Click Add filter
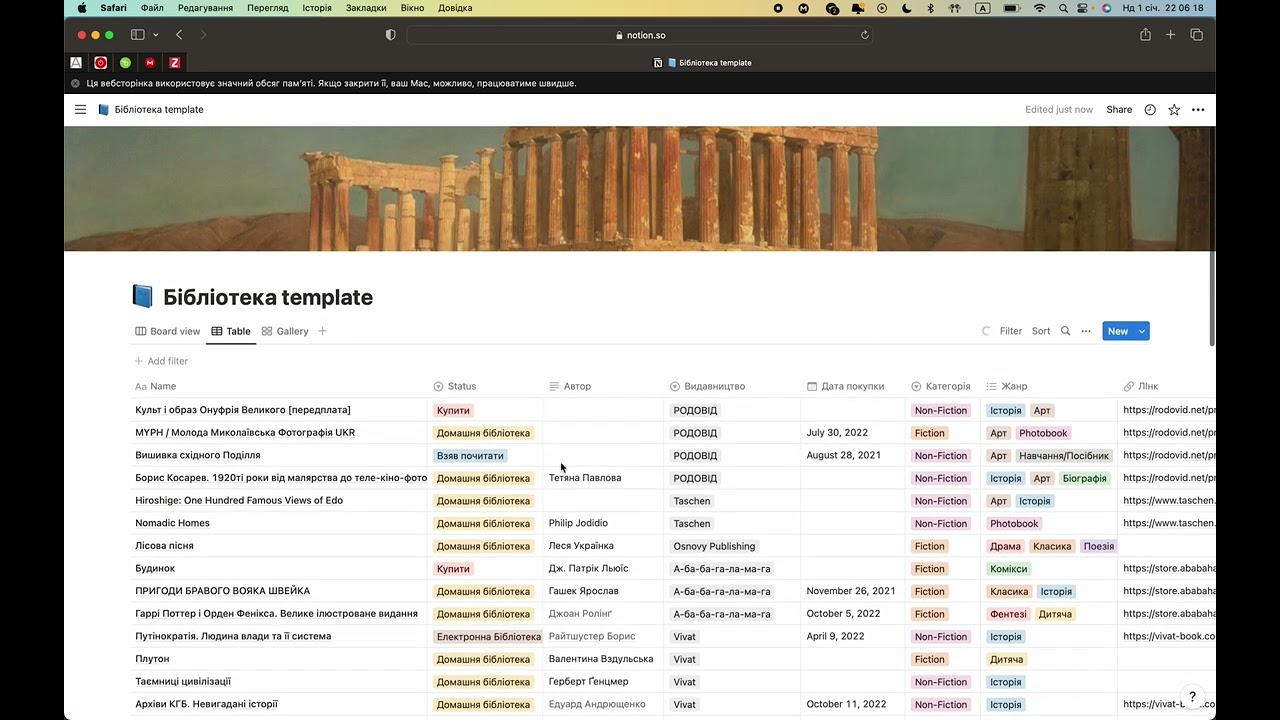This screenshot has height=720, width=1280. pos(161,361)
